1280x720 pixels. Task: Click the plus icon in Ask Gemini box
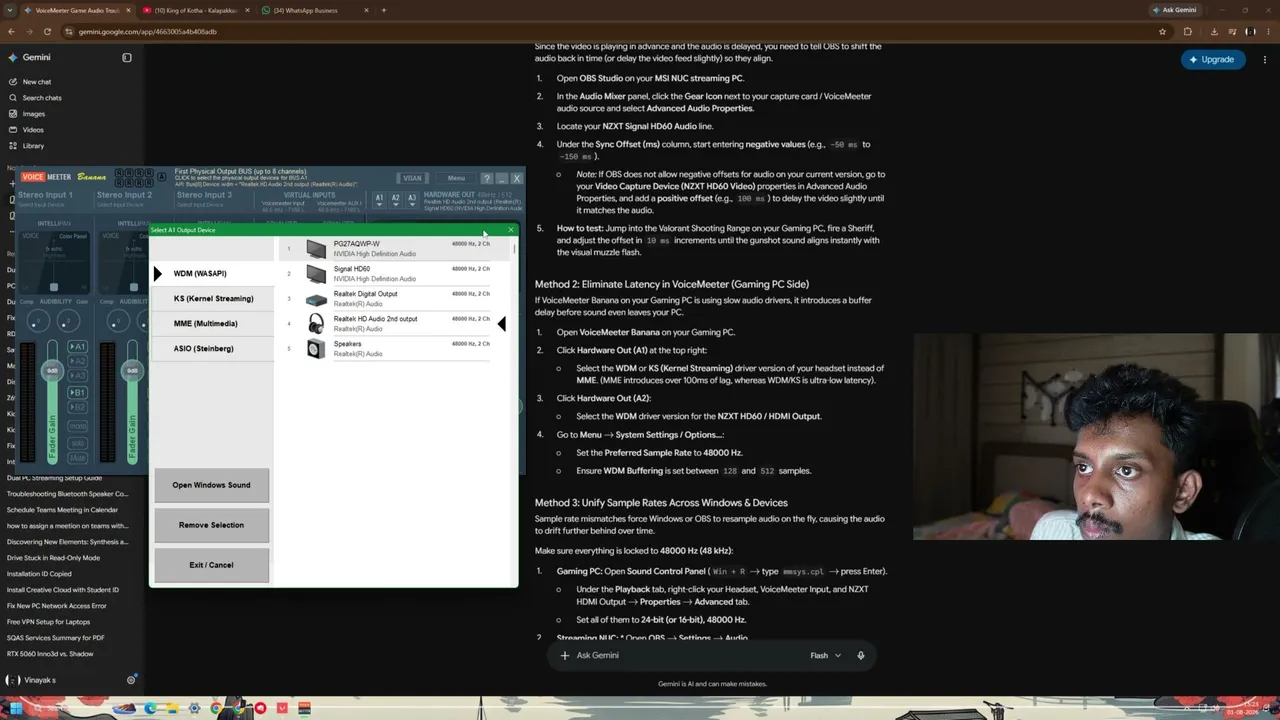(565, 655)
